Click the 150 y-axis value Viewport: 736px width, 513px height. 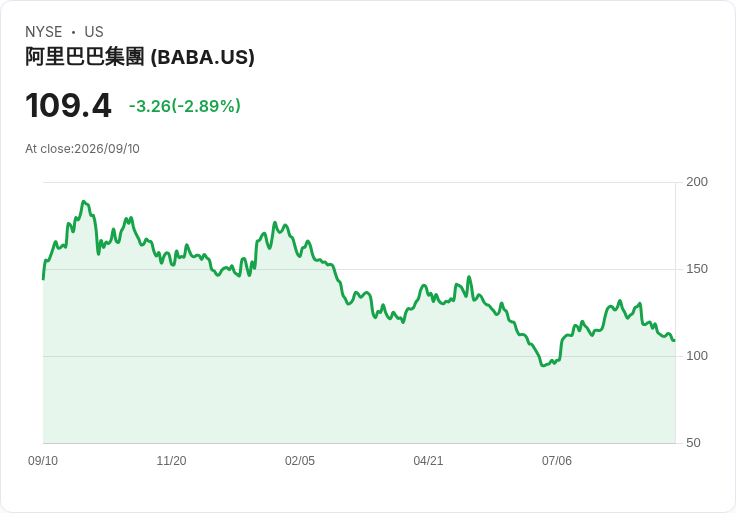[697, 269]
